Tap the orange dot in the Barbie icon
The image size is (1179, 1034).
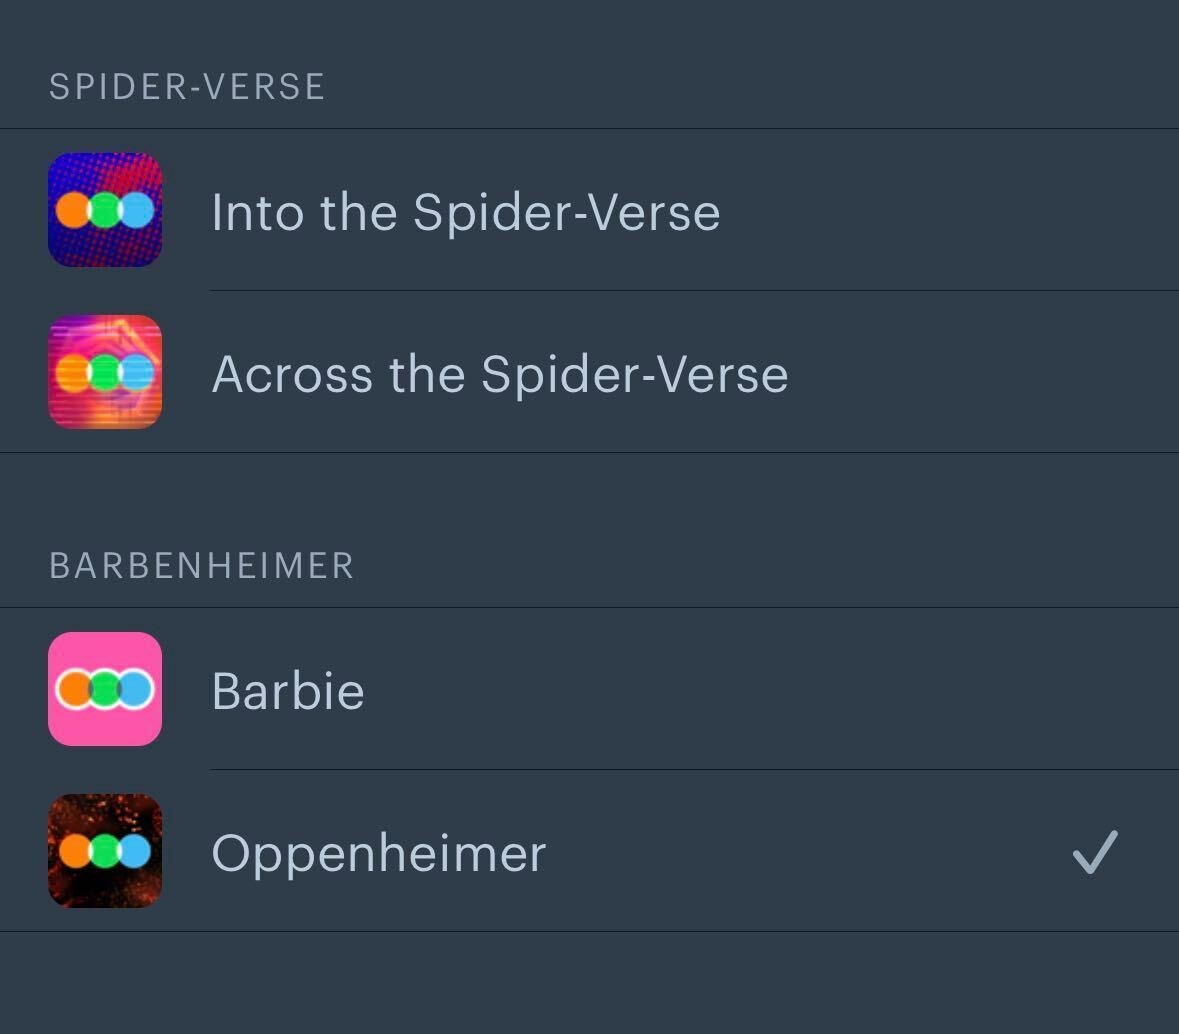(x=74, y=690)
